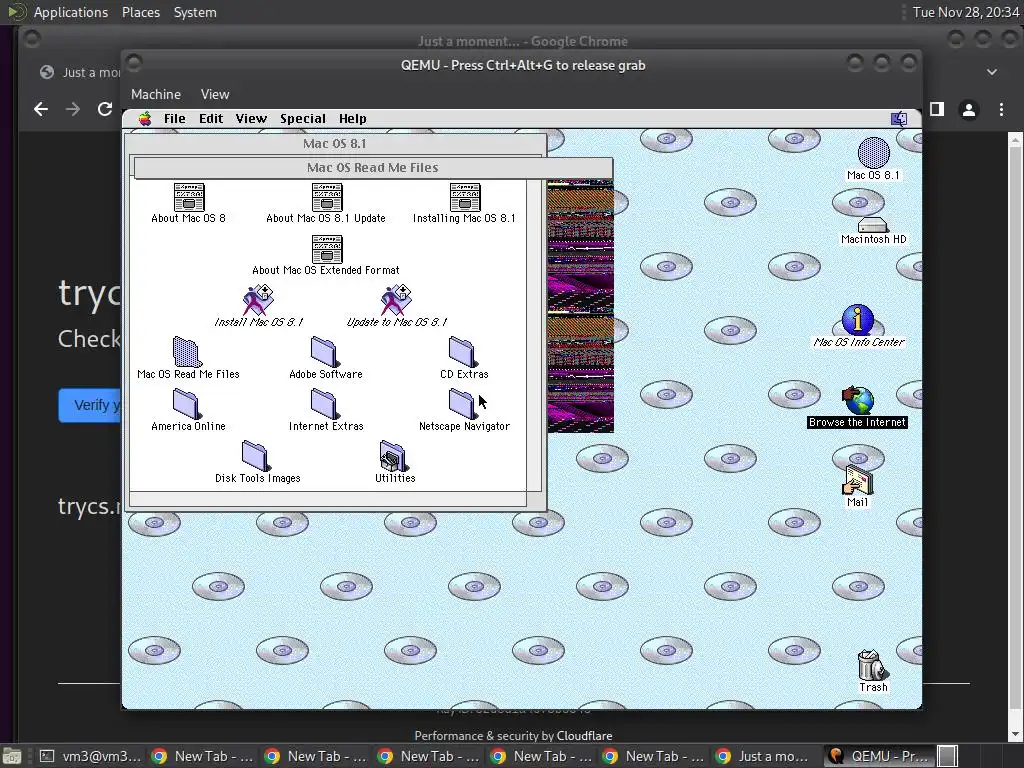Viewport: 1024px width, 768px height.
Task: Open About Mac OS Extended Format document
Action: coord(327,249)
